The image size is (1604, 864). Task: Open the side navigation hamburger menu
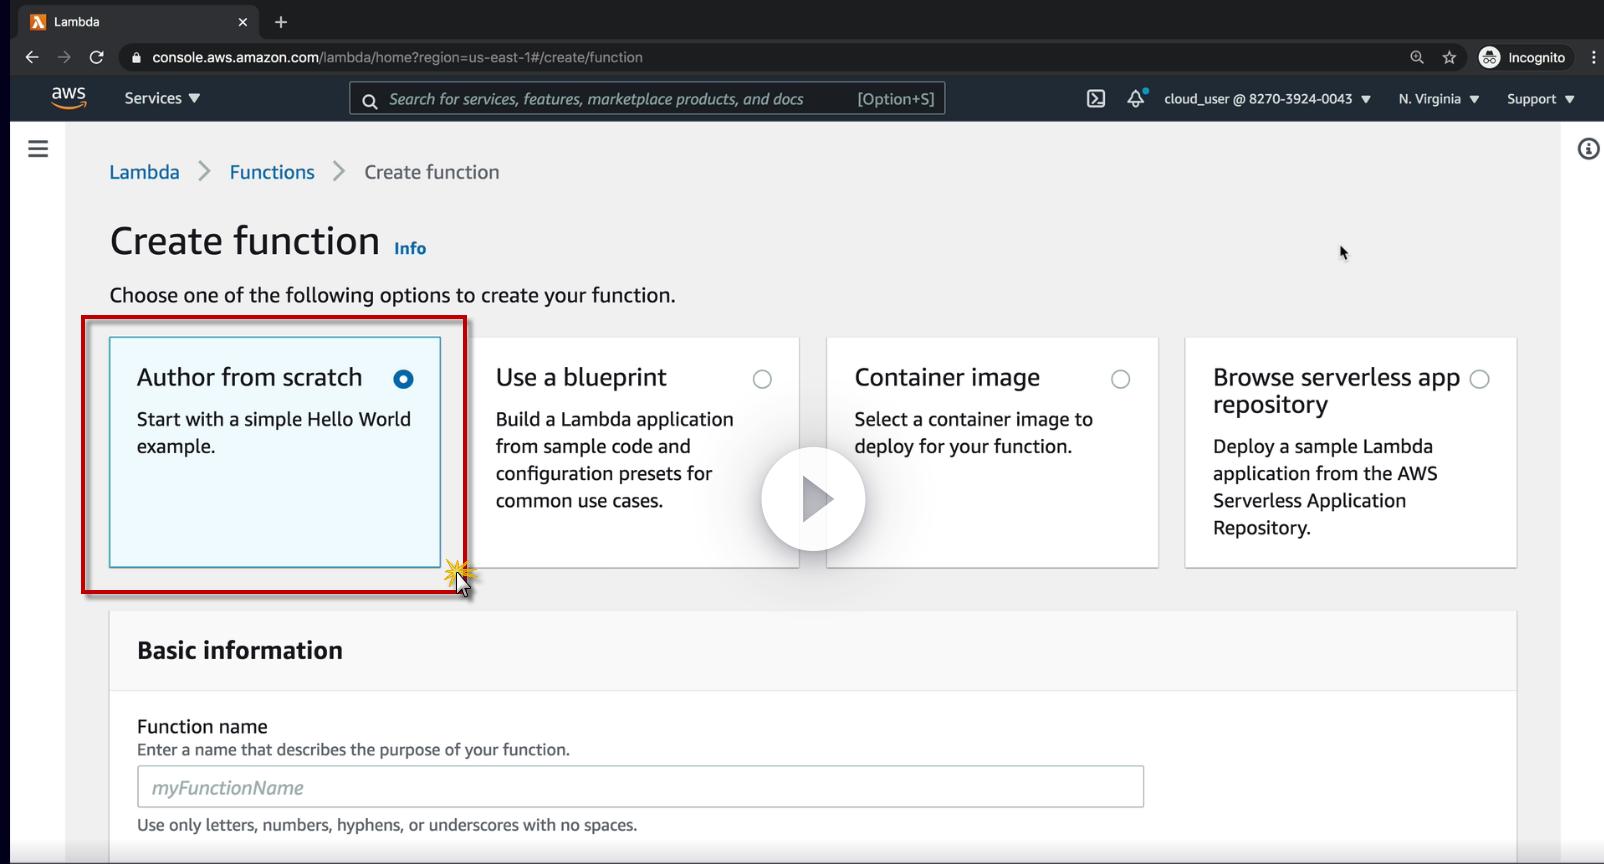click(38, 149)
